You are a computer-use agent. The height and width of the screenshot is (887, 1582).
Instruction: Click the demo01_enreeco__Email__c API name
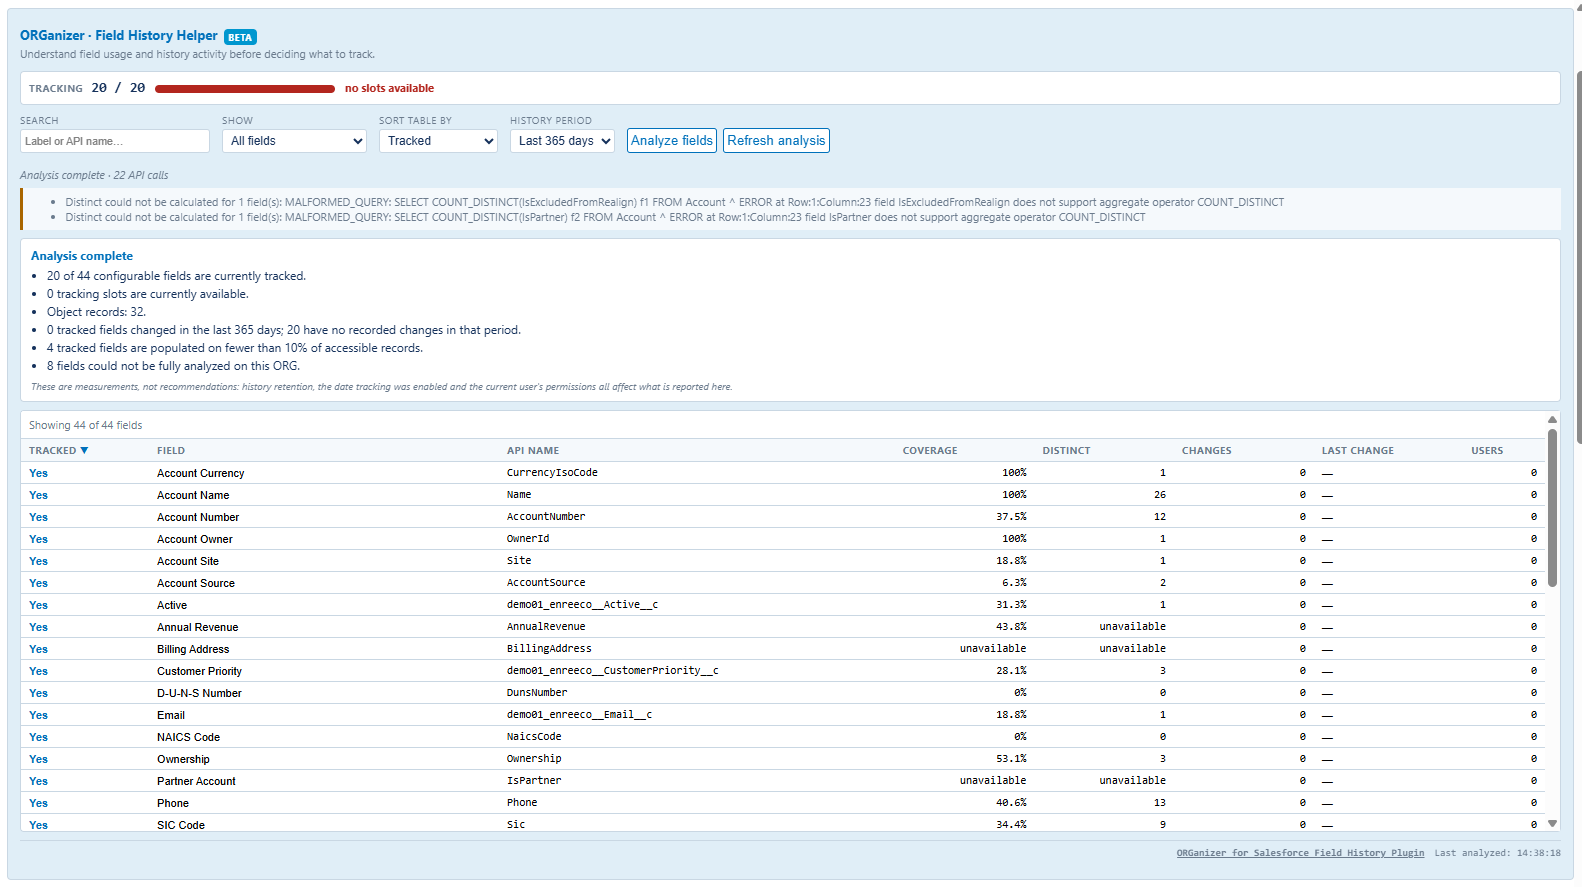(579, 715)
